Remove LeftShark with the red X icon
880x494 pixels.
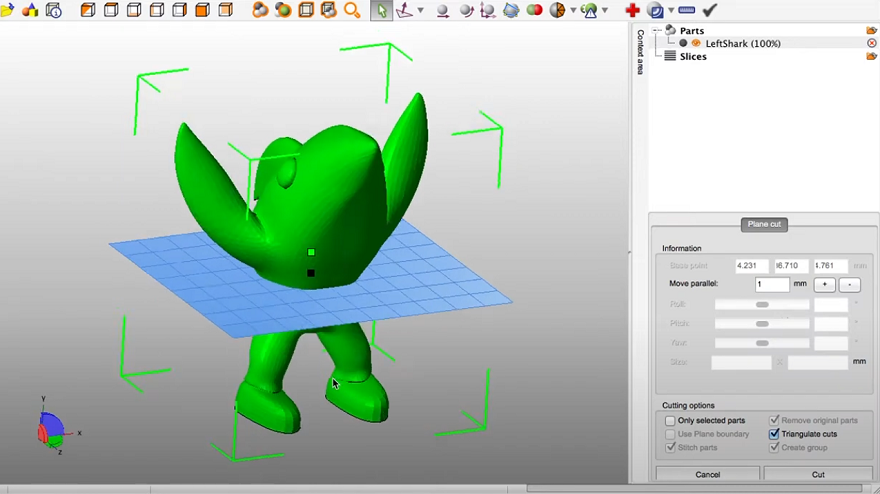[x=872, y=43]
